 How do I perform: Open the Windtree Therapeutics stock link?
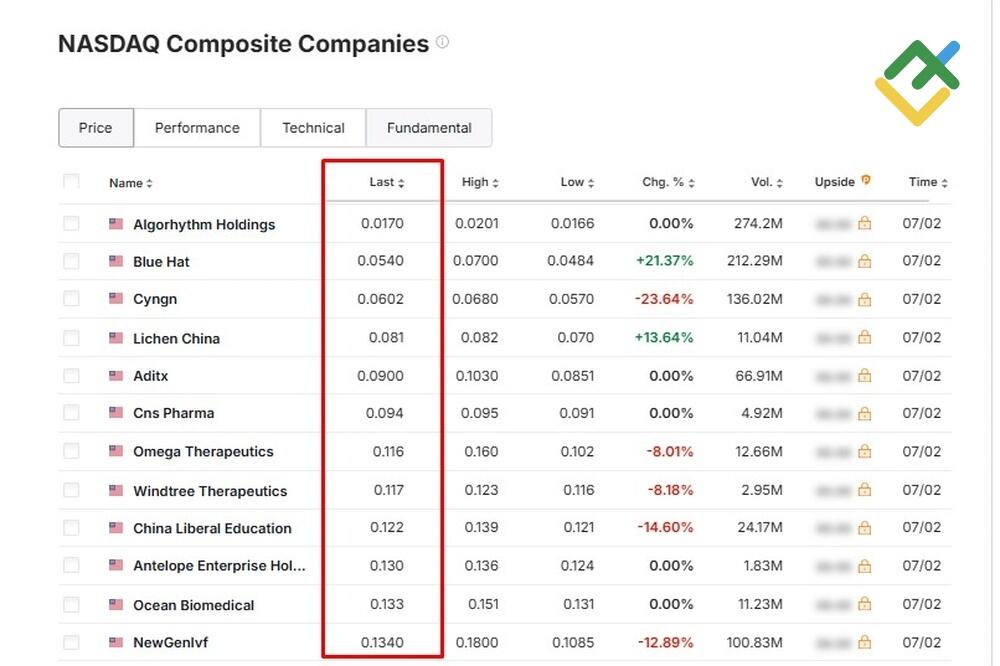[x=210, y=491]
